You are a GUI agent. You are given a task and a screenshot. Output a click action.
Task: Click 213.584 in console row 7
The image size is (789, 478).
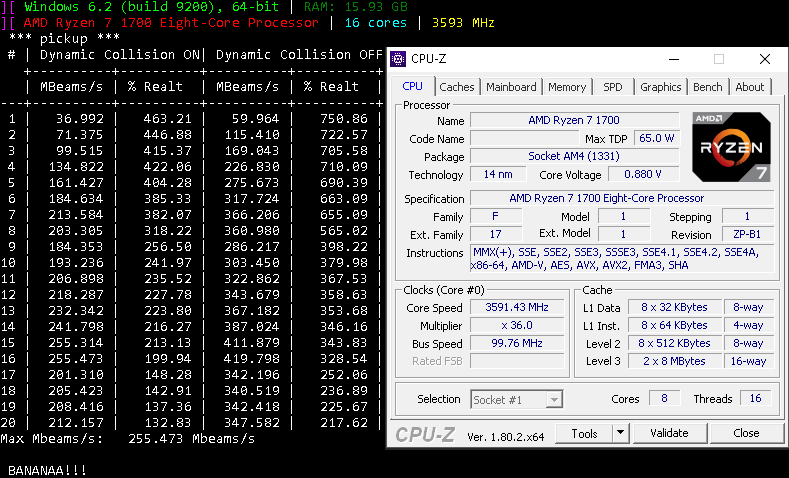coord(76,215)
